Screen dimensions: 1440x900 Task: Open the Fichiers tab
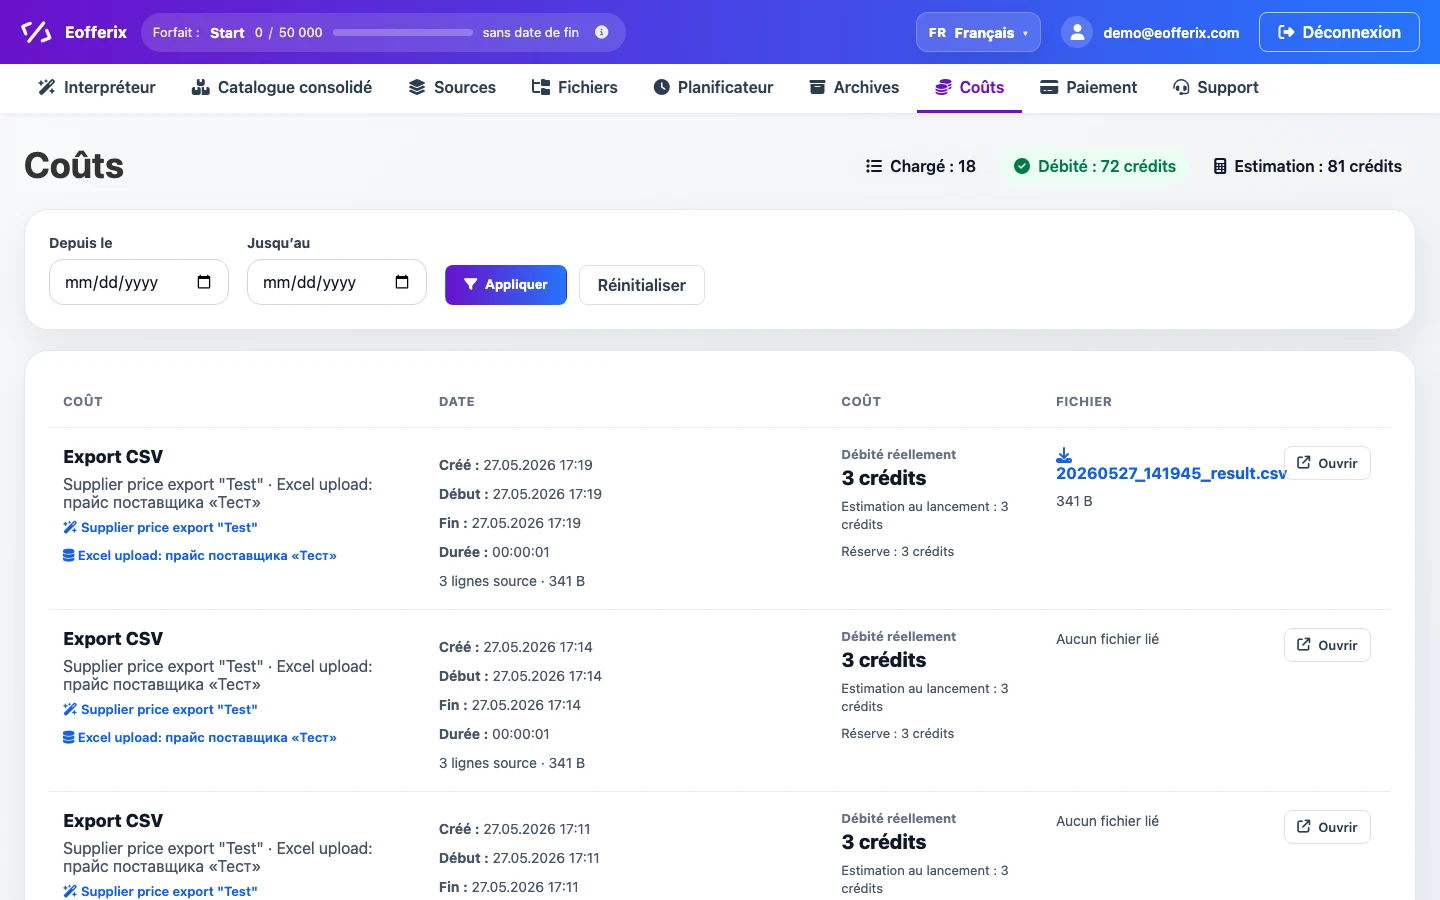[575, 87]
